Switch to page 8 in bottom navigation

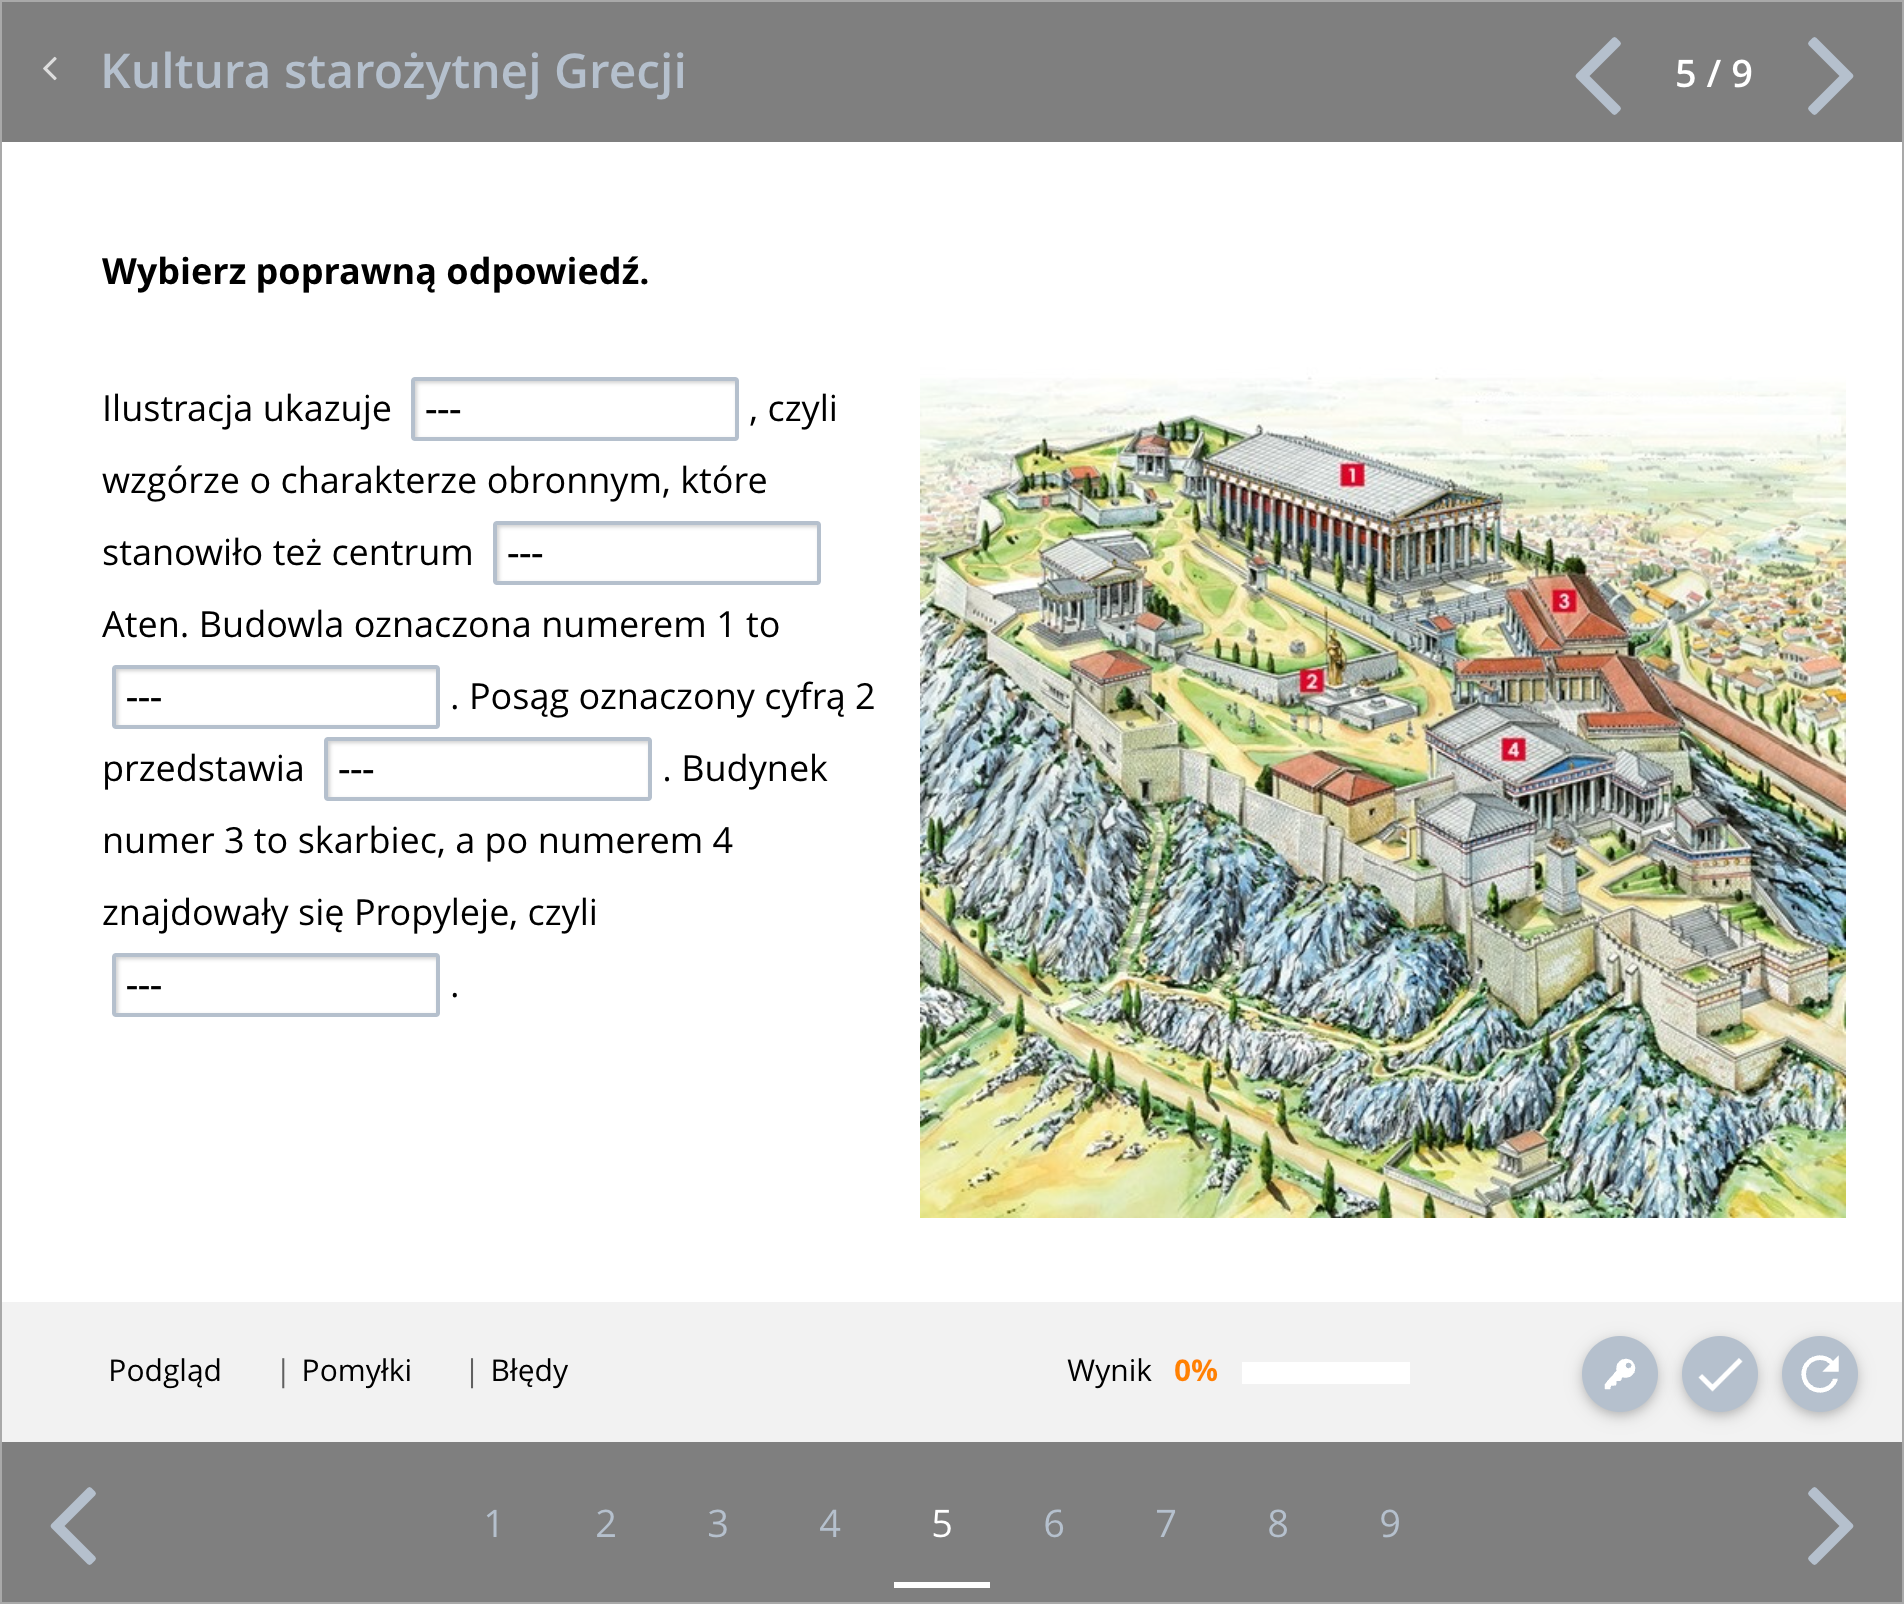(x=1277, y=1524)
